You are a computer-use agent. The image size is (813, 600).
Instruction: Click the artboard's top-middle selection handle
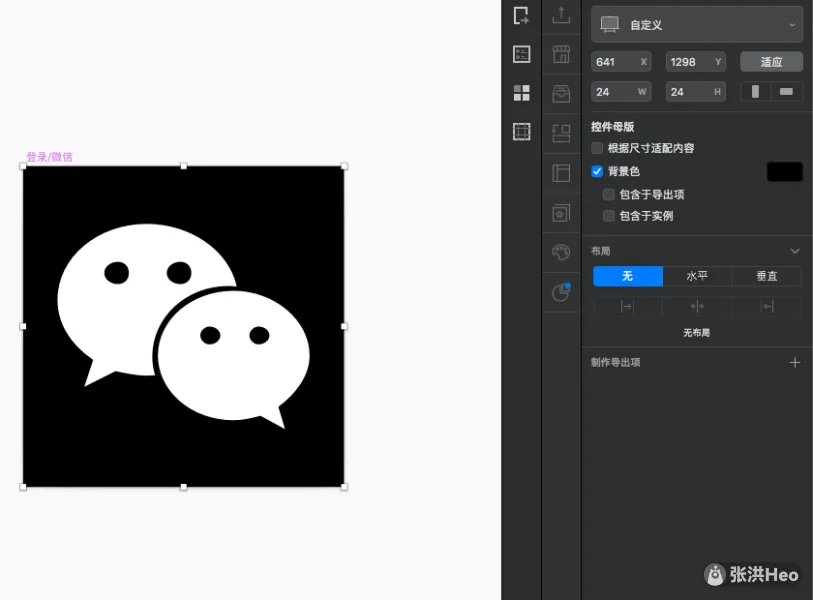pyautogui.click(x=184, y=166)
